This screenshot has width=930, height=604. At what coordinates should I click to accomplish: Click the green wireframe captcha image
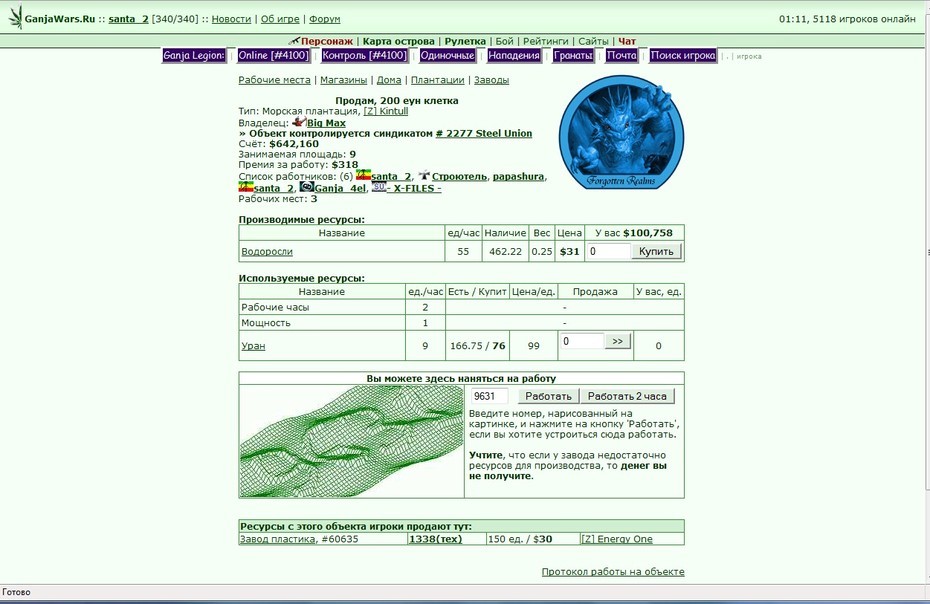(x=352, y=441)
